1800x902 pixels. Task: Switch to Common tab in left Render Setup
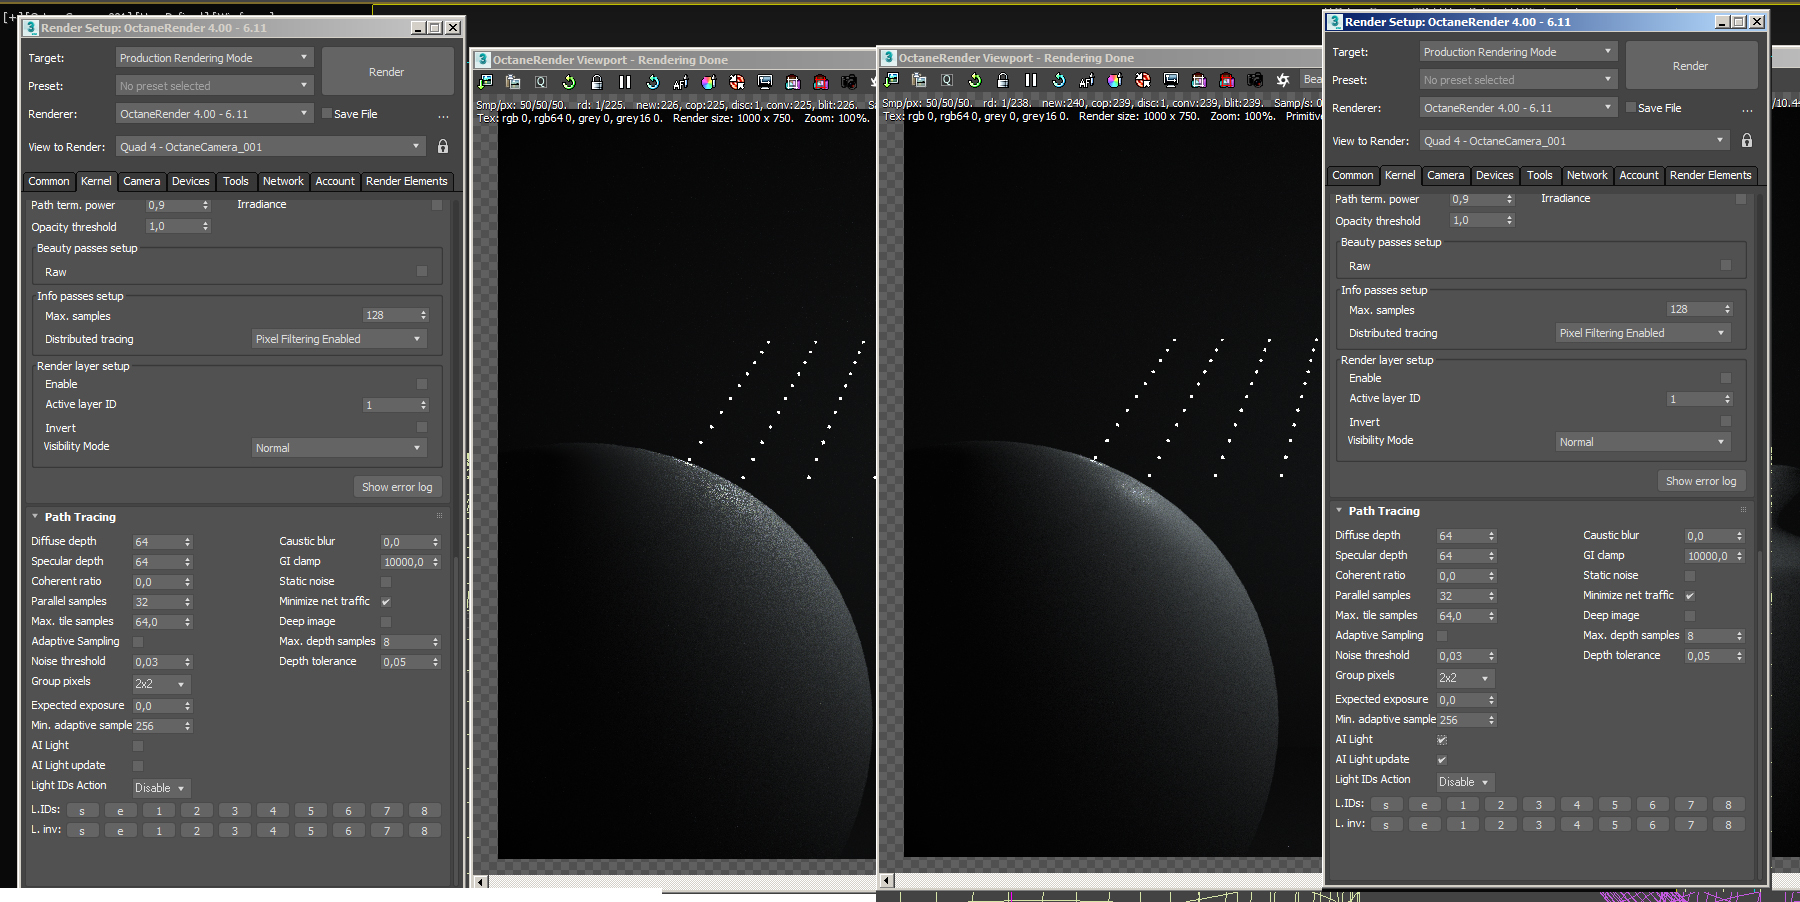49,181
